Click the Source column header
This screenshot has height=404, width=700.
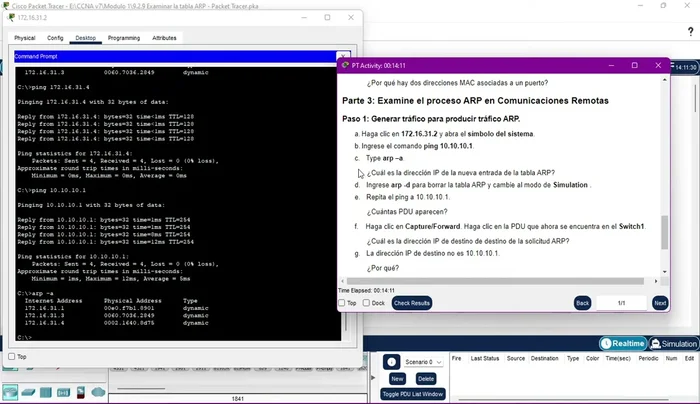click(x=516, y=358)
